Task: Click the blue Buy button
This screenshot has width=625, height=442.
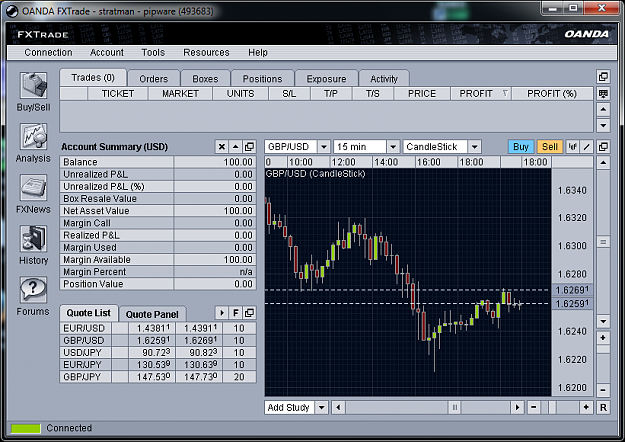Action: pos(521,147)
